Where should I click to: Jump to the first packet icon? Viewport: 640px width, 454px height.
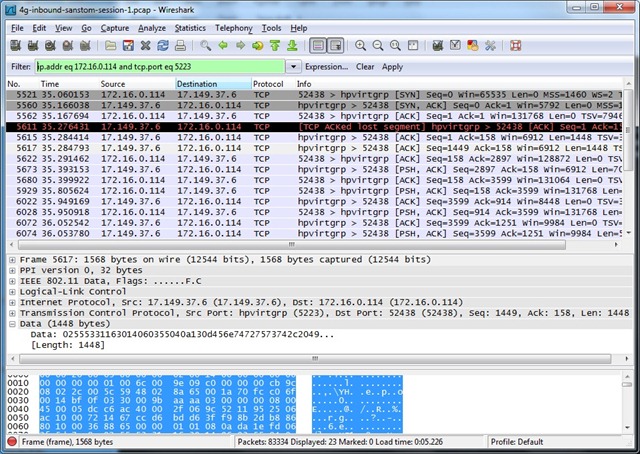click(x=275, y=45)
